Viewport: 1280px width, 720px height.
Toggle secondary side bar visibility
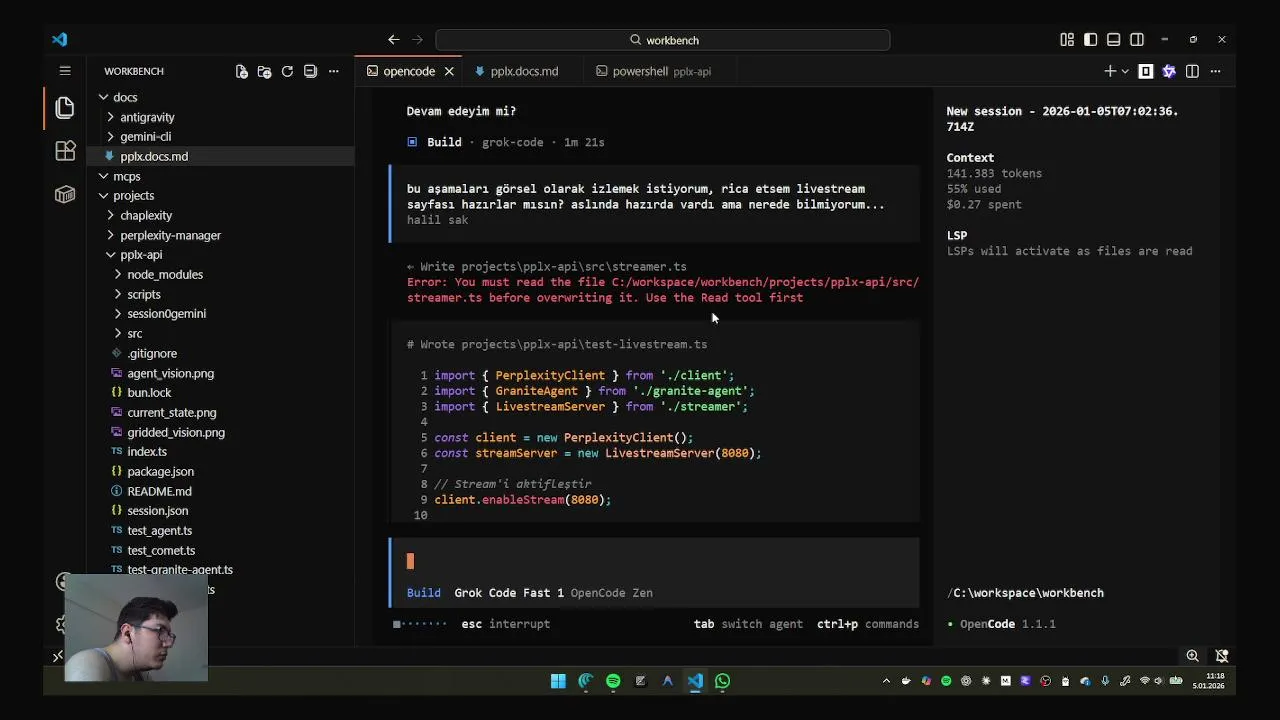click(1137, 40)
